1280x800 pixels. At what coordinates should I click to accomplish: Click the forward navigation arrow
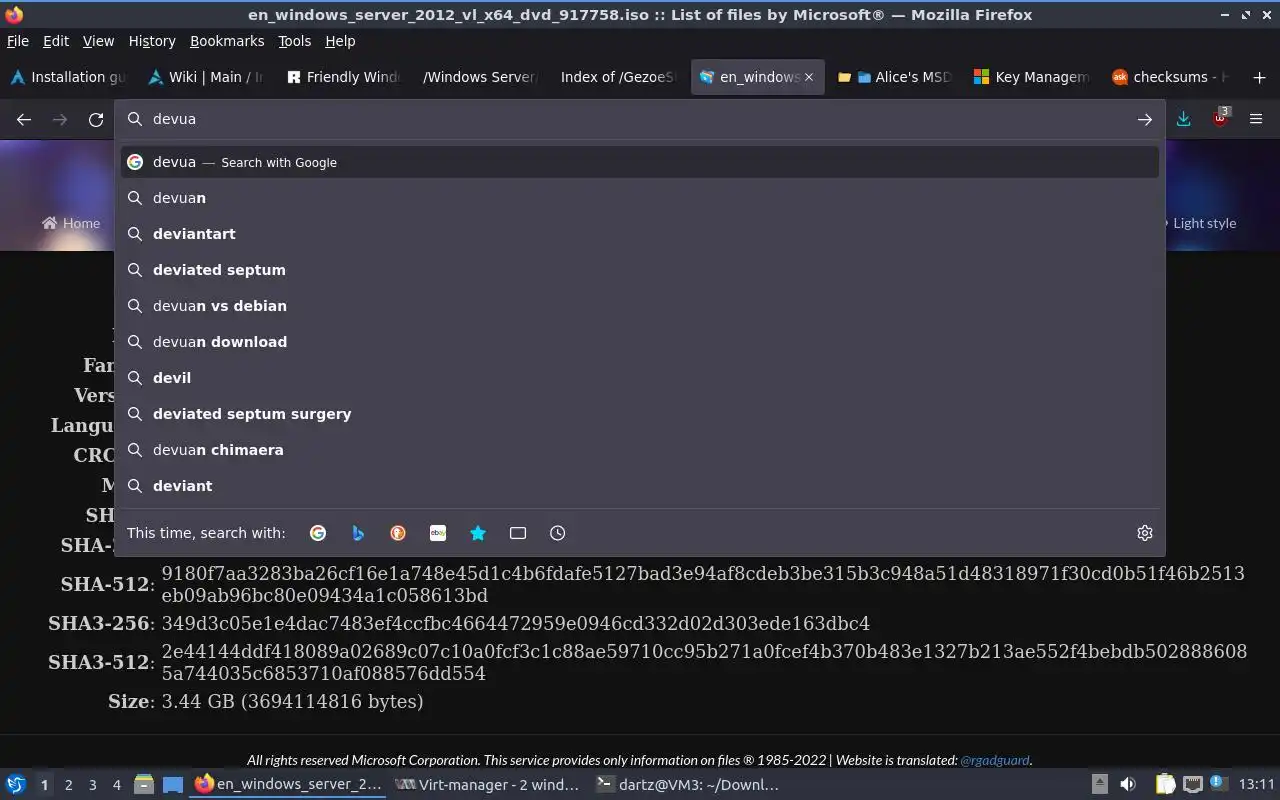coord(60,119)
